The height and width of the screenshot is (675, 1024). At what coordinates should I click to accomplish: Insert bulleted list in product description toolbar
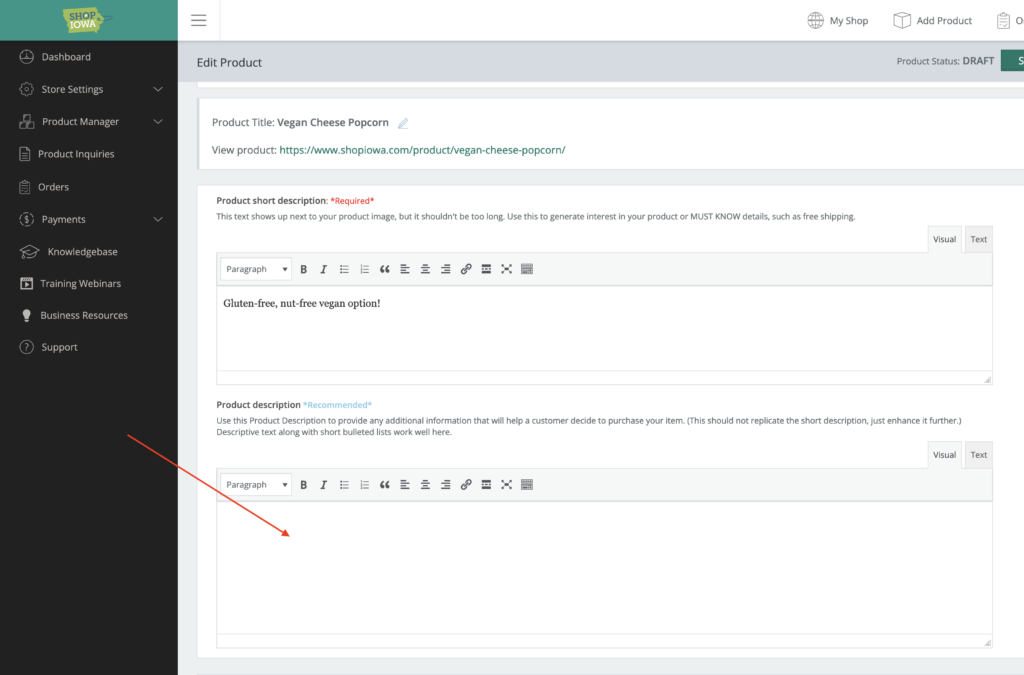point(344,485)
